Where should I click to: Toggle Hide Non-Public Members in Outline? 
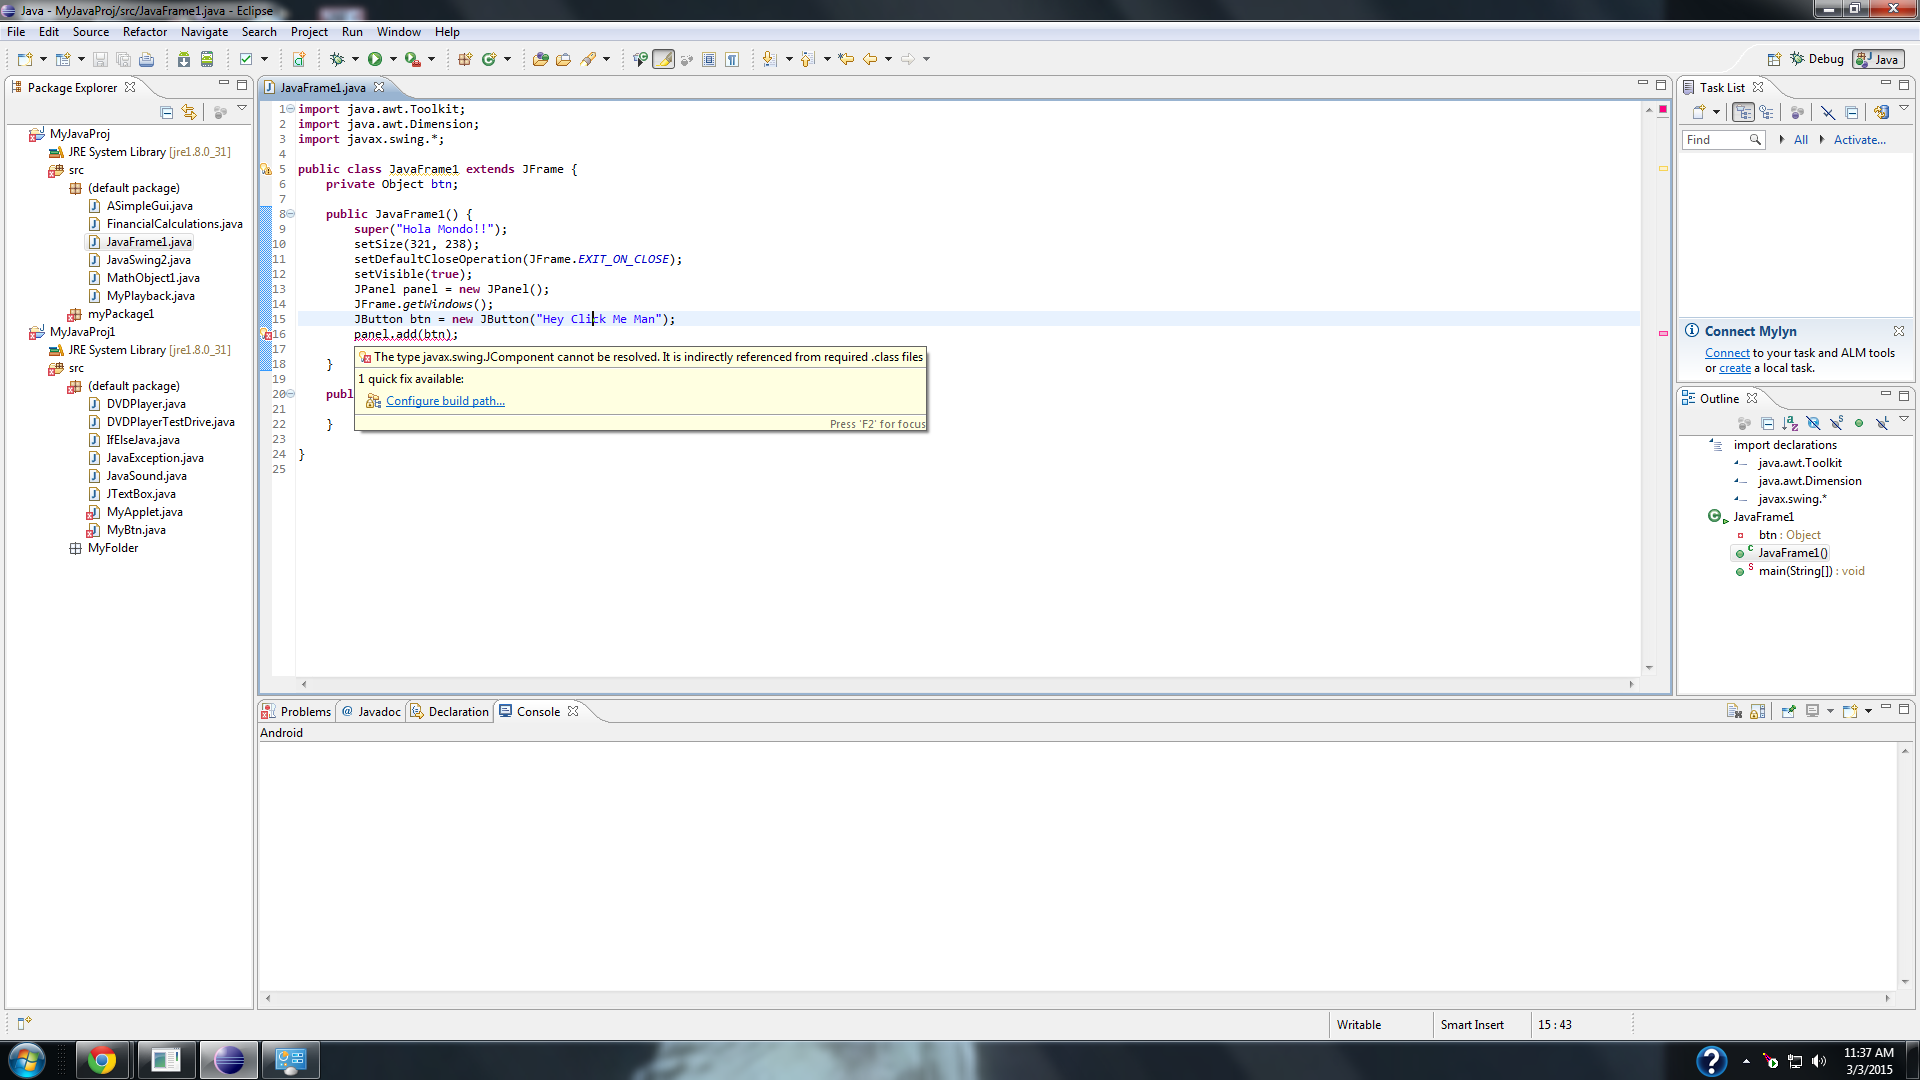pos(1859,424)
